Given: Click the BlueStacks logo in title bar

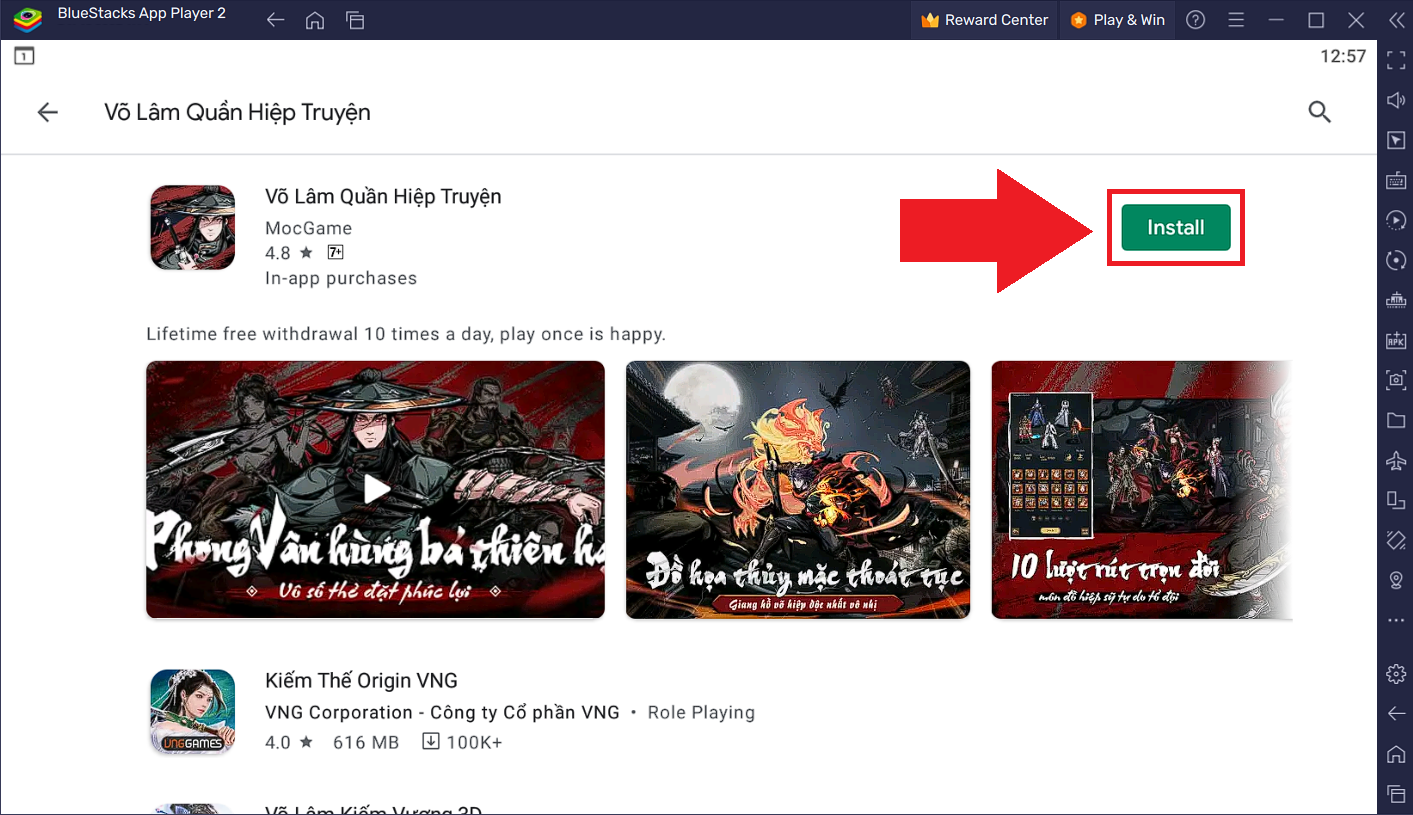Looking at the screenshot, I should point(26,19).
